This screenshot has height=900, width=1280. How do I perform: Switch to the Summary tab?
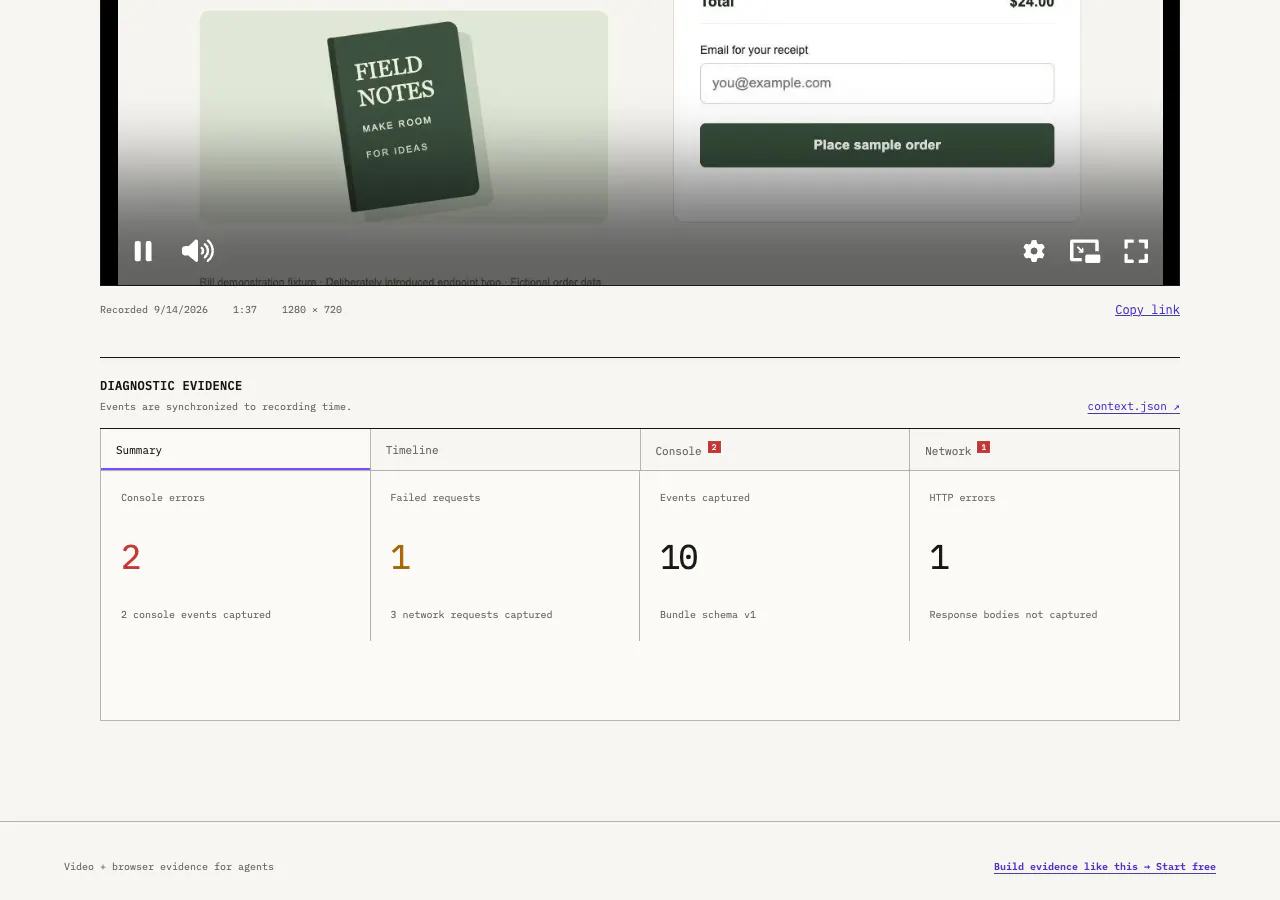(x=235, y=450)
